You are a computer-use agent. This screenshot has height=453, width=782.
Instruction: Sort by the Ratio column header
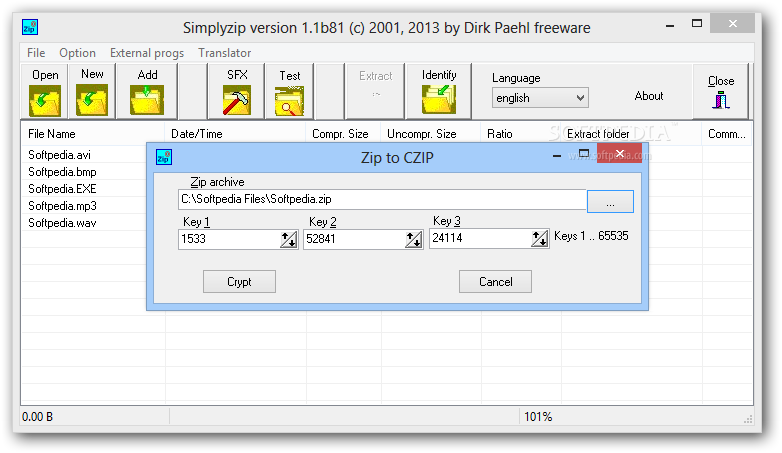521,134
